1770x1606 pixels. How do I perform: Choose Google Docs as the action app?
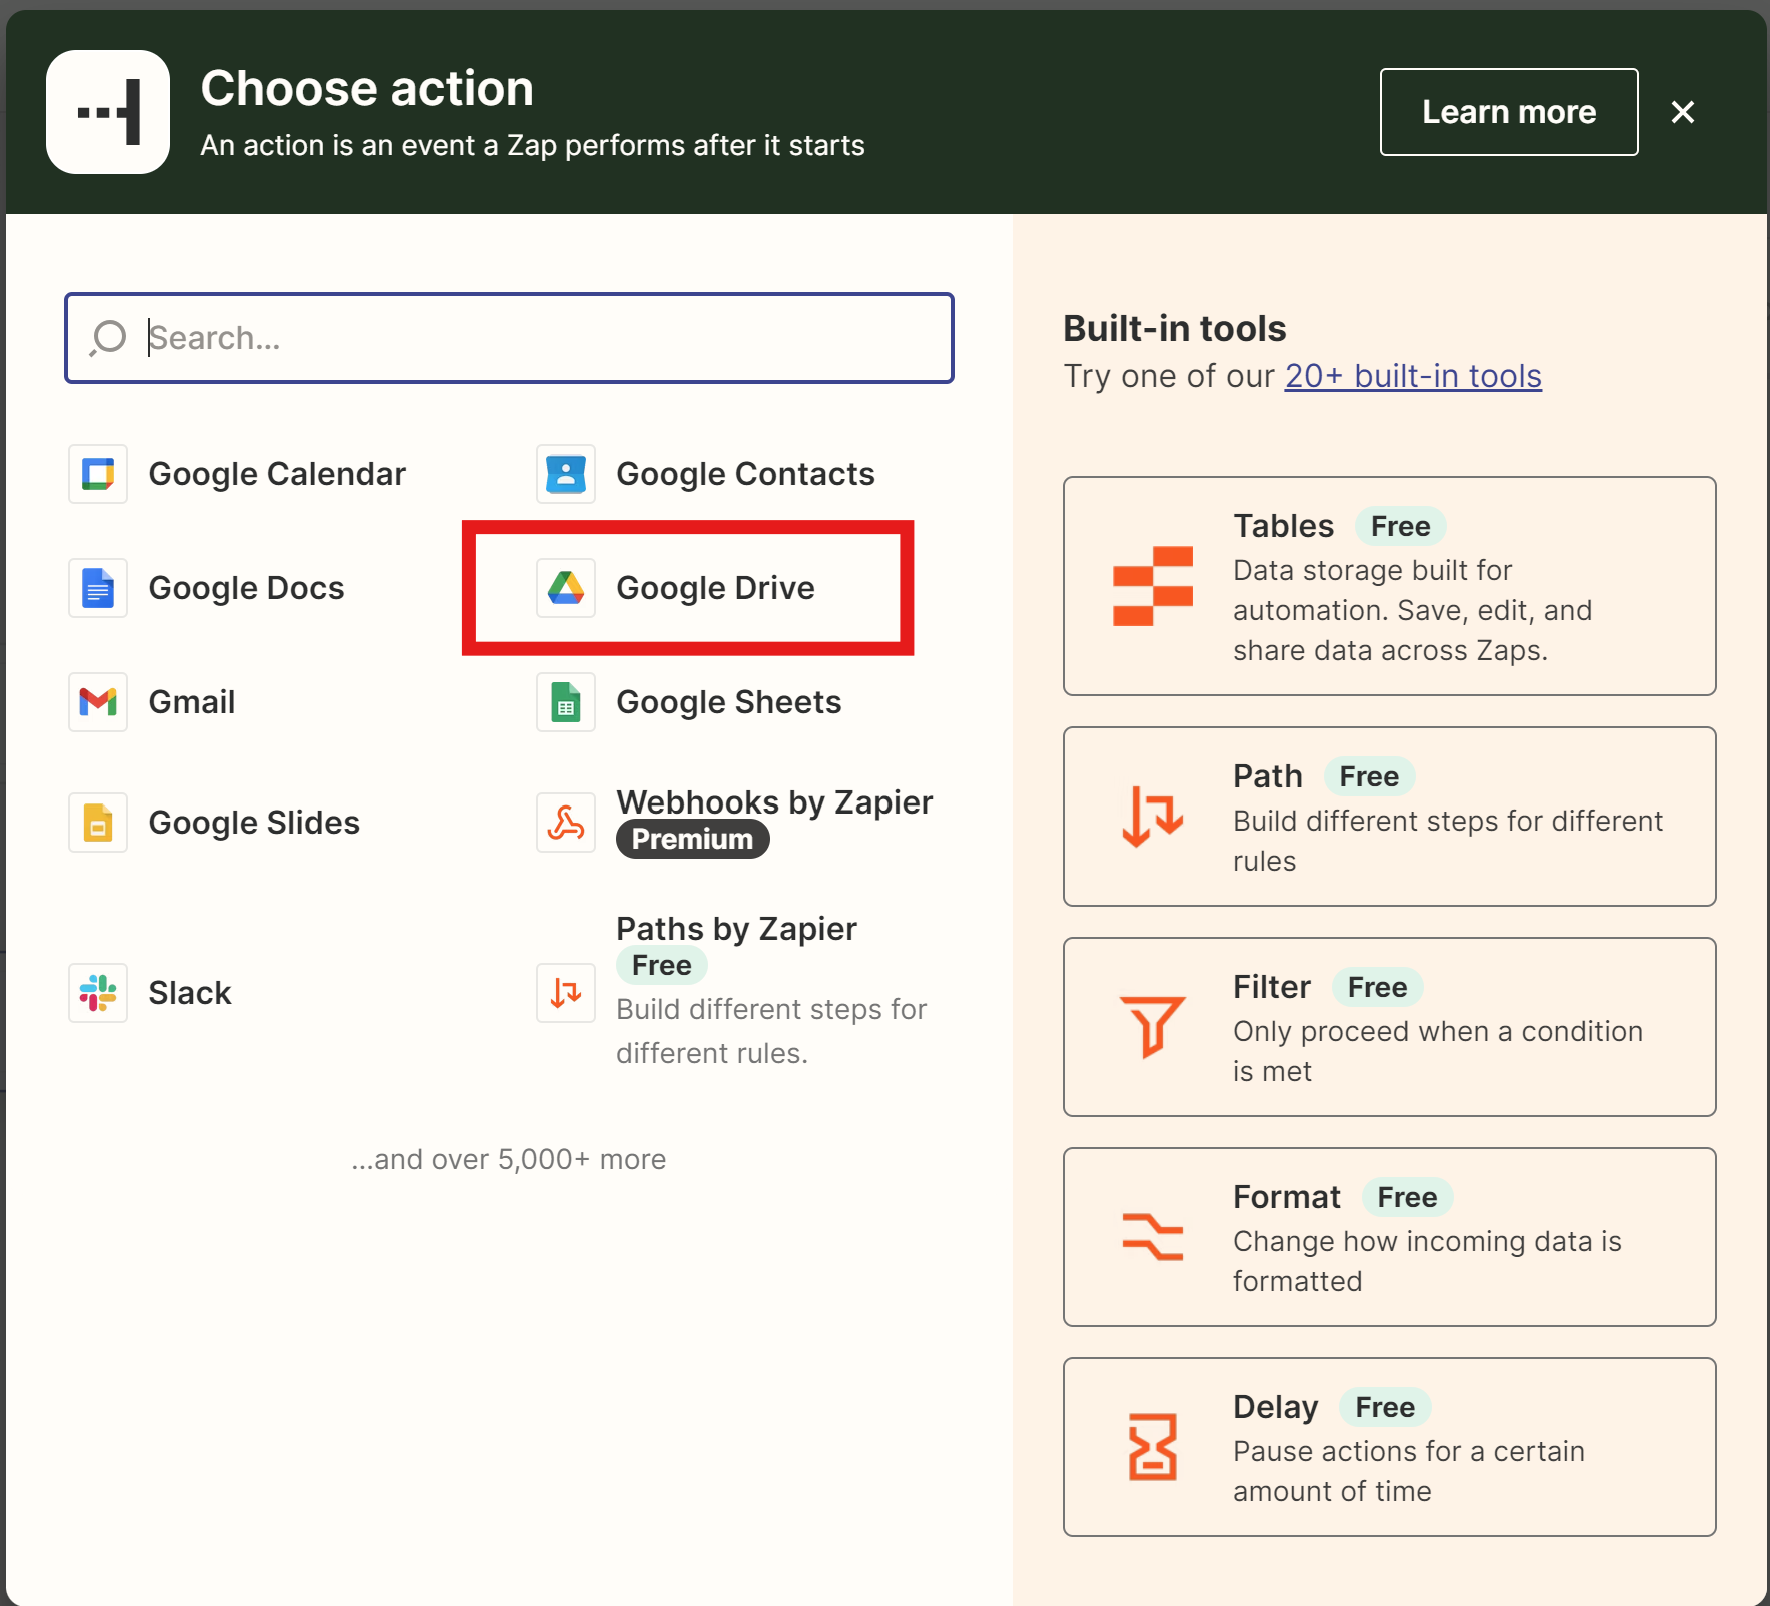click(246, 588)
